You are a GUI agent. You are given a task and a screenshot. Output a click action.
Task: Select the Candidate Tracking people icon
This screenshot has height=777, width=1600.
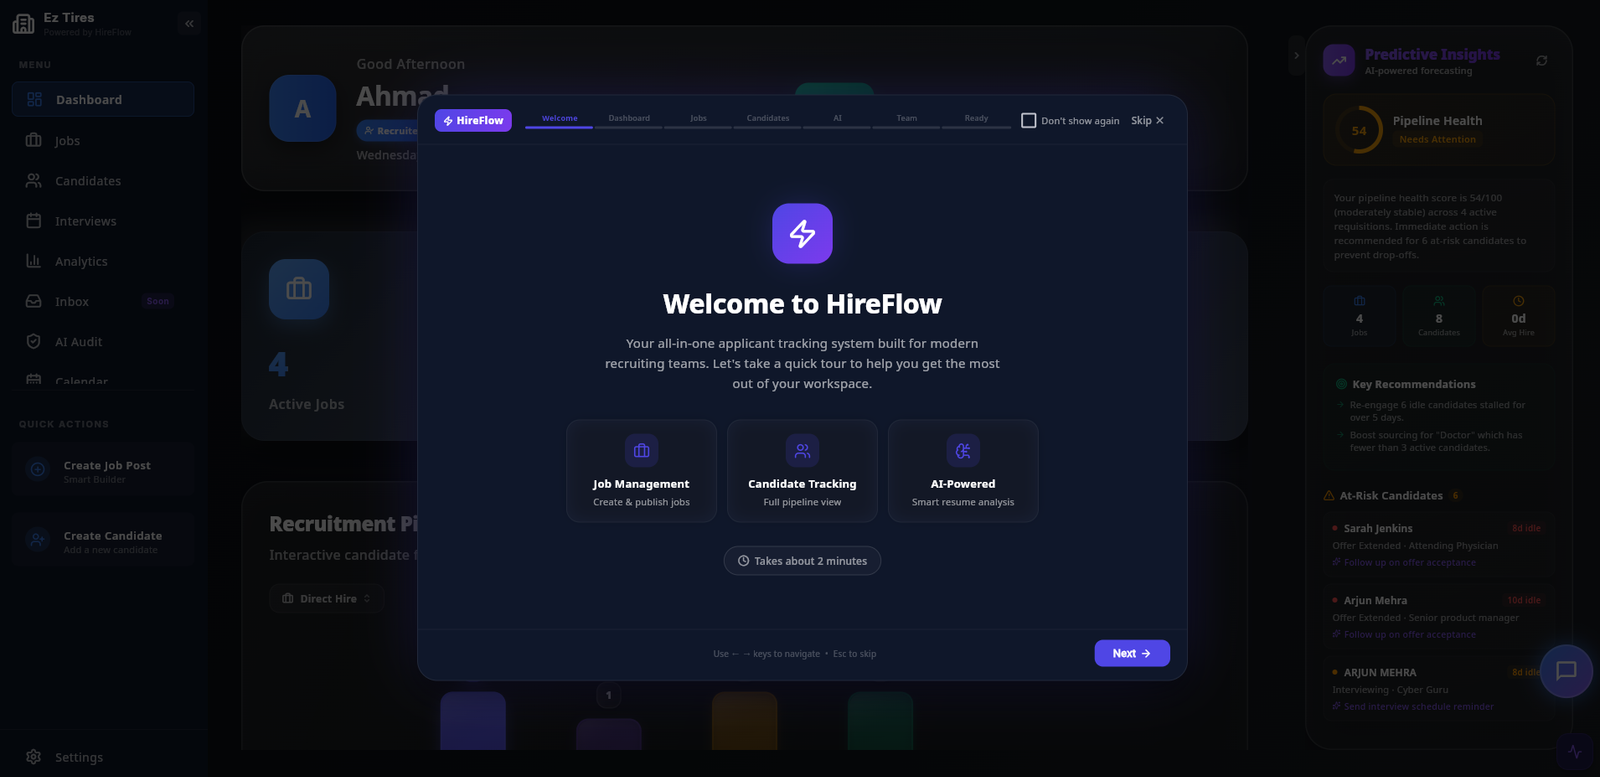pos(802,451)
